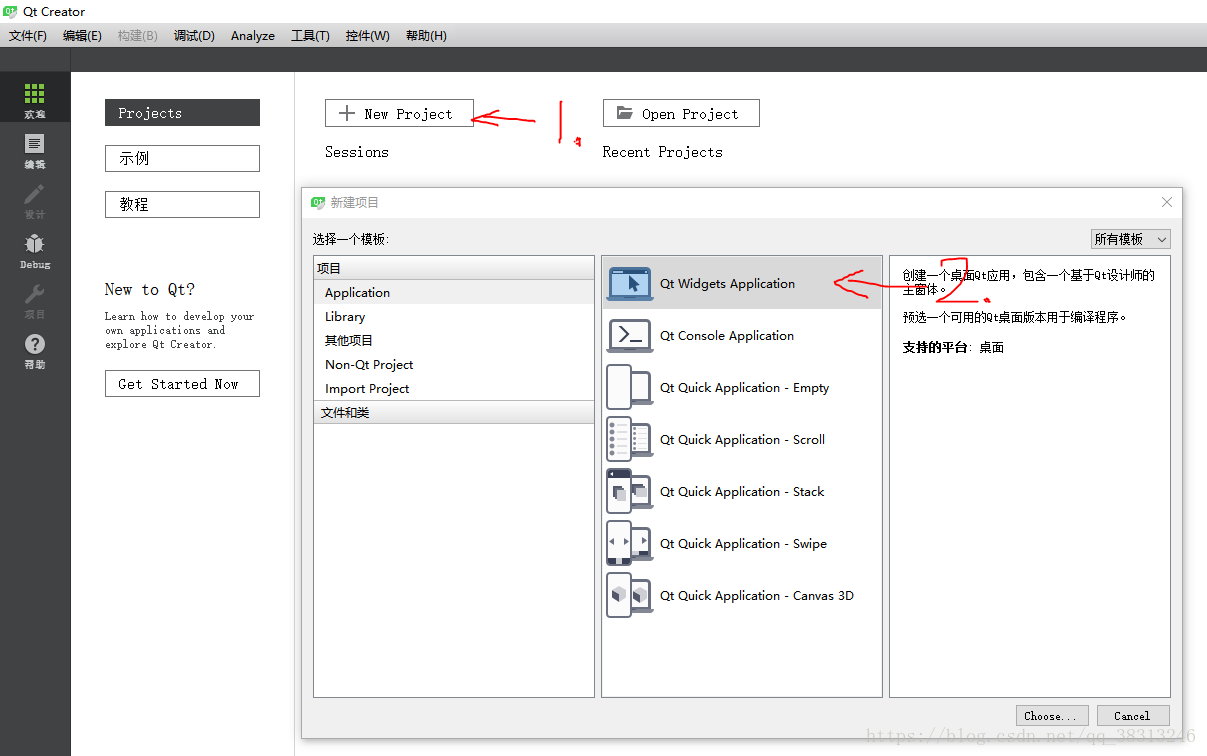Close the 新建项目 dialog
Image resolution: width=1207 pixels, height=756 pixels.
(1166, 202)
